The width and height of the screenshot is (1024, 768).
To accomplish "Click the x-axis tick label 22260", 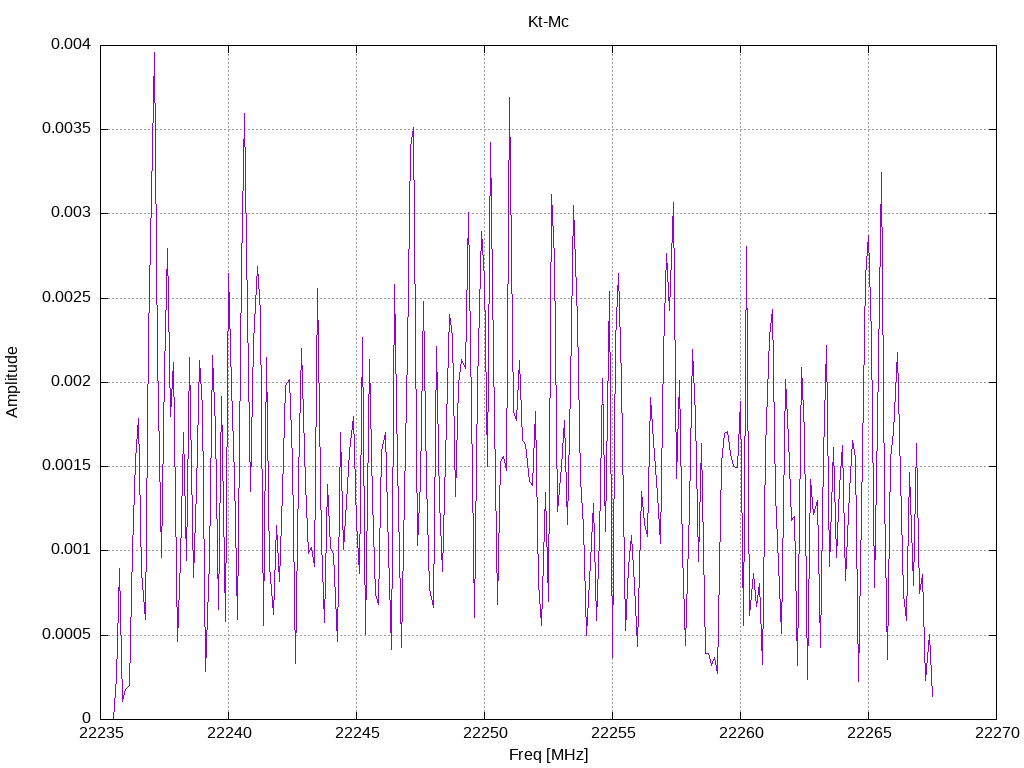I will click(741, 733).
